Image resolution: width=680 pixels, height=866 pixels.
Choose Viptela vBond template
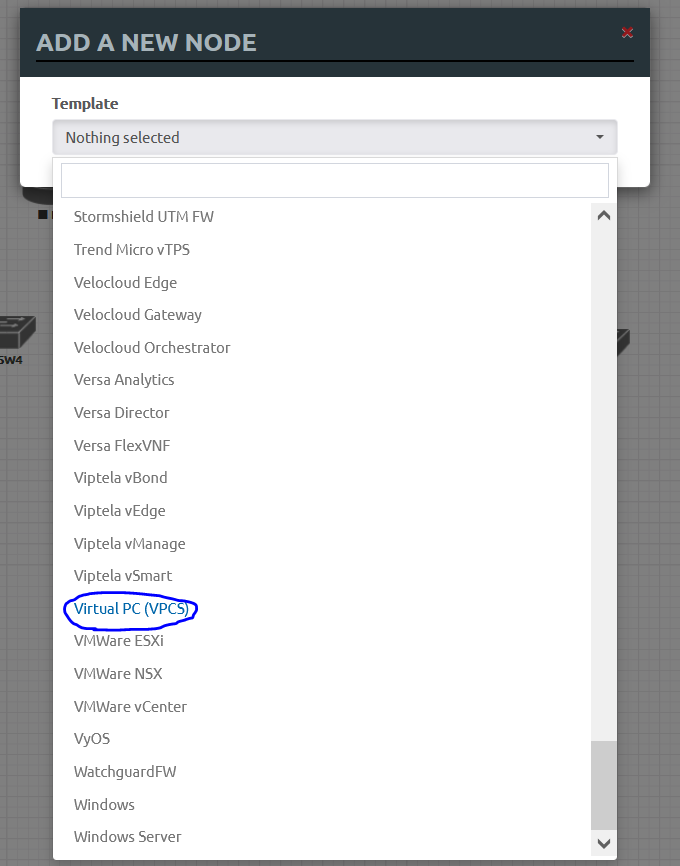120,478
